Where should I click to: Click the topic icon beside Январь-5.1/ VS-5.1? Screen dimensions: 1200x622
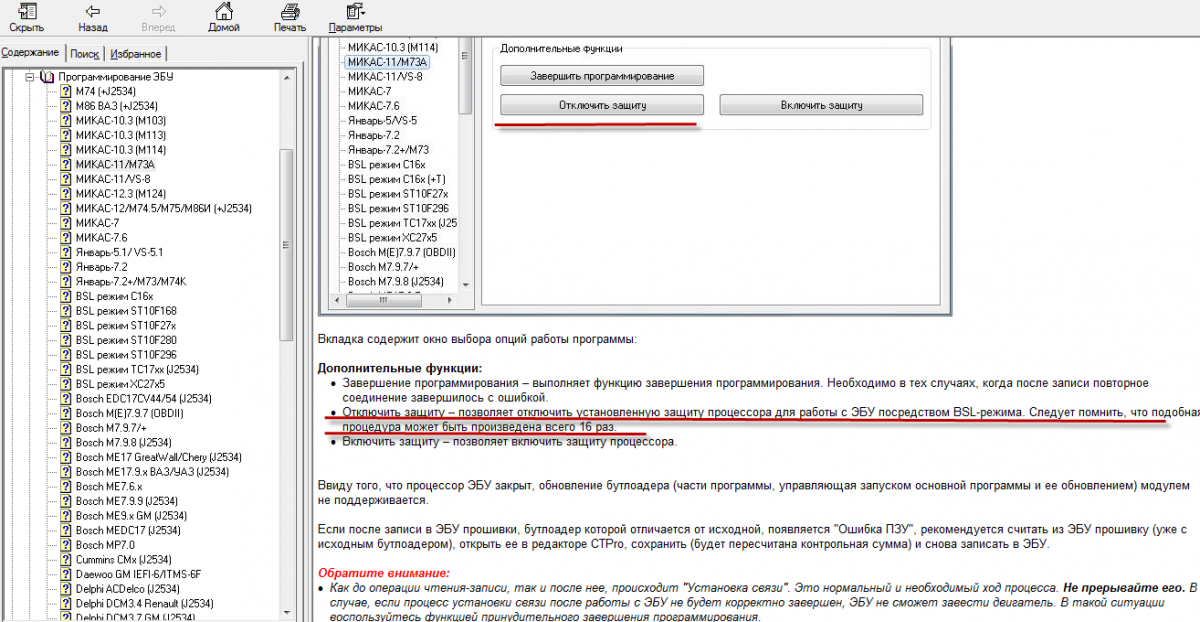66,252
